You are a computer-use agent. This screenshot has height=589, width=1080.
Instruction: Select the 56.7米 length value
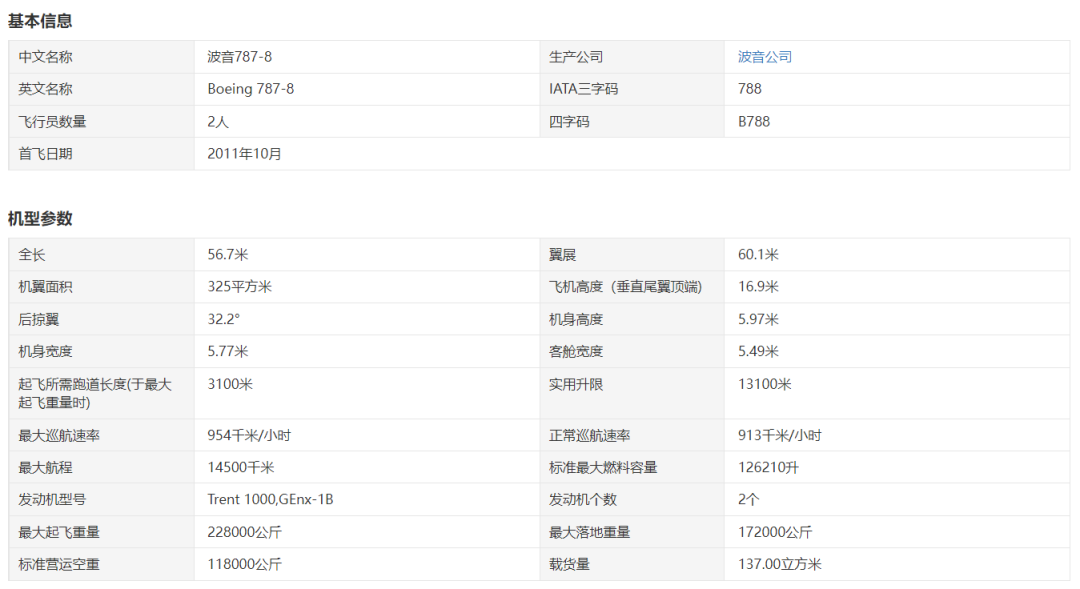pyautogui.click(x=228, y=255)
